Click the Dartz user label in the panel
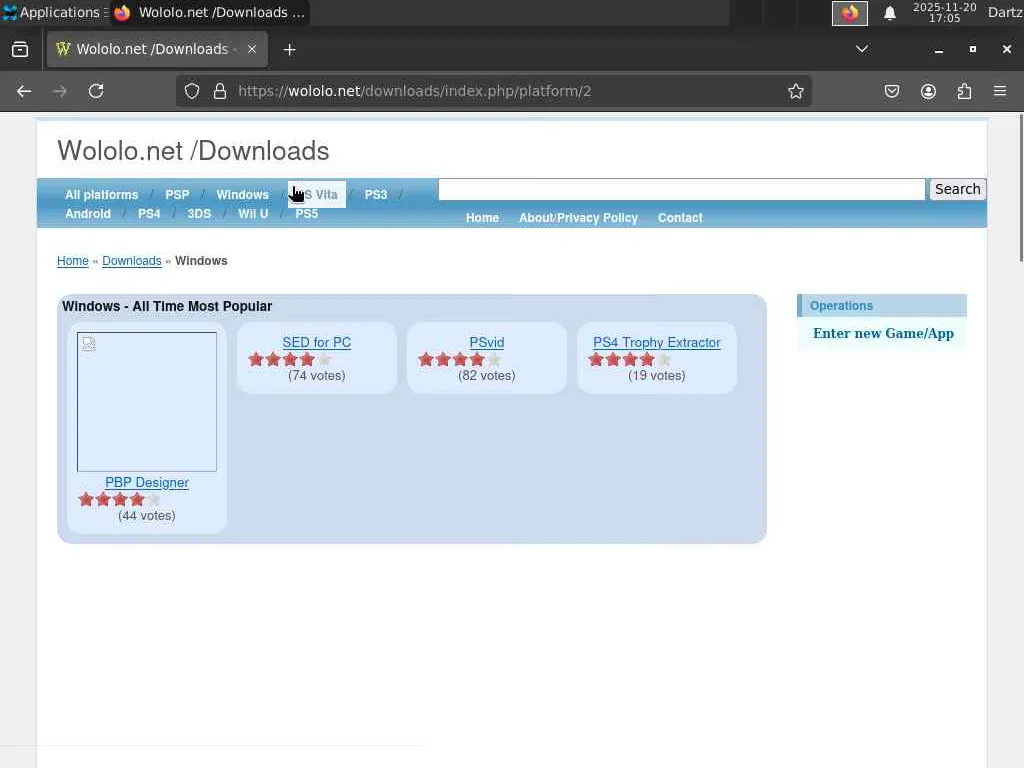Viewport: 1024px width, 768px height. click(1005, 12)
